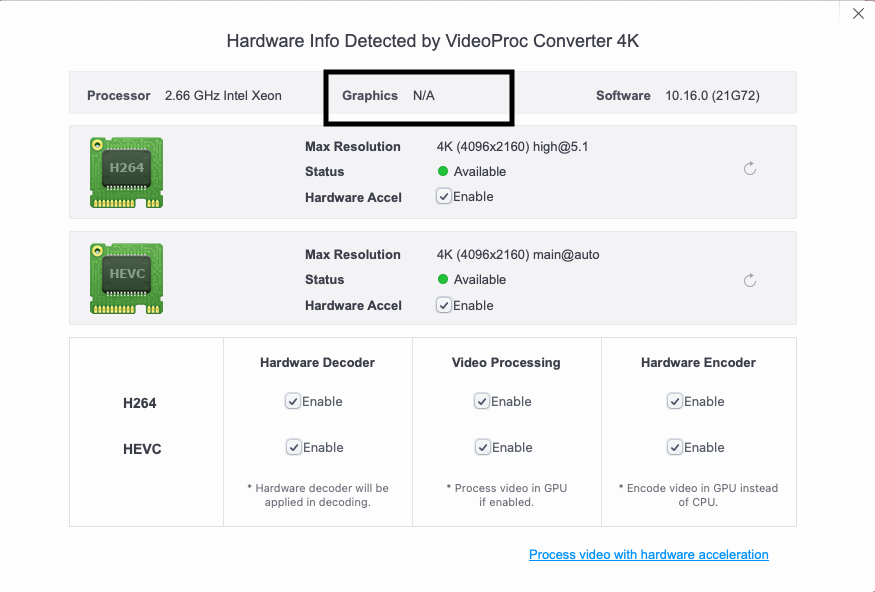Screen dimensions: 875x592
Task: Click the 'Software' label
Action: 623,95
